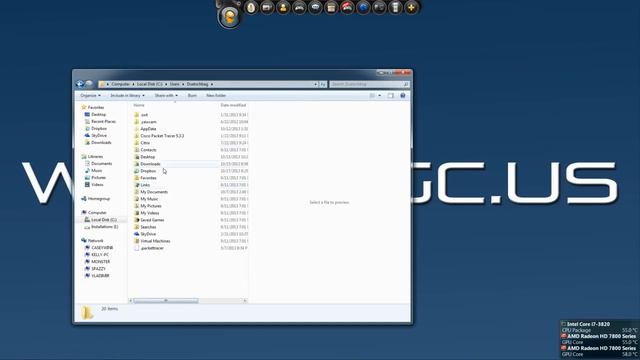The image size is (640, 360).
Task: Click Users in the address breadcrumb
Action: point(175,84)
